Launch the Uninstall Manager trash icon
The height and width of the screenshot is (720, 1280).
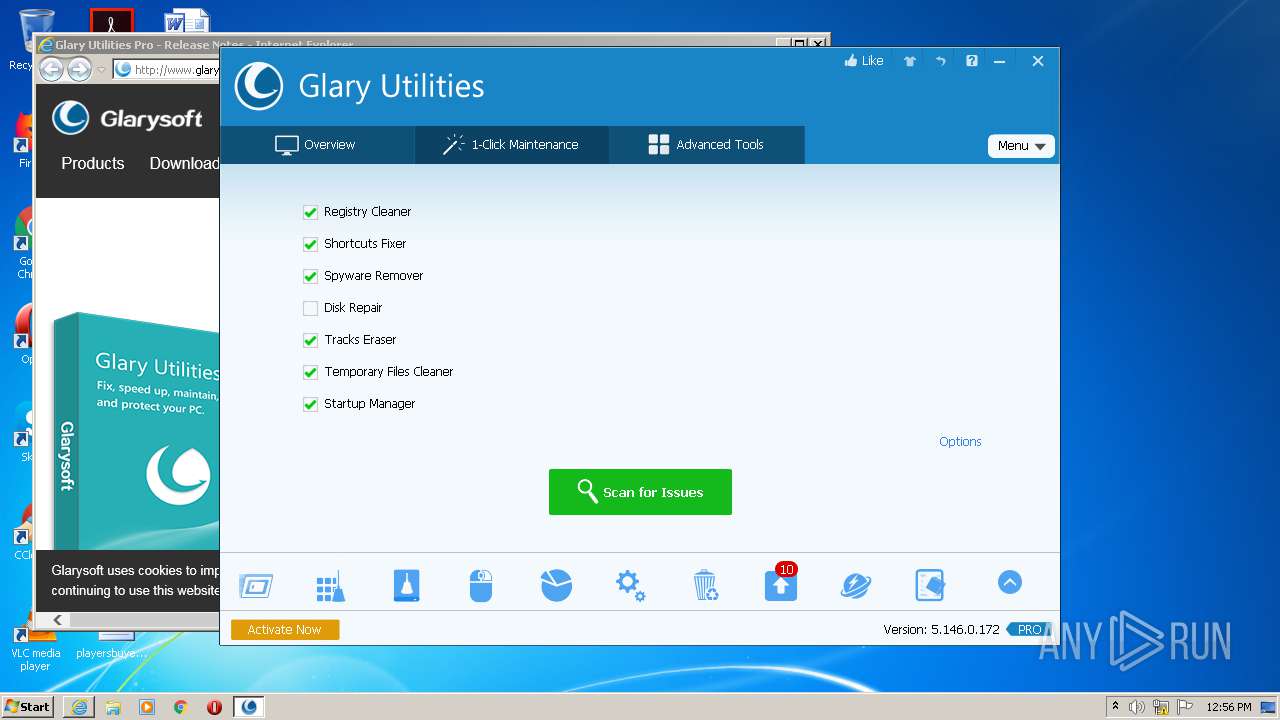pyautogui.click(x=706, y=585)
